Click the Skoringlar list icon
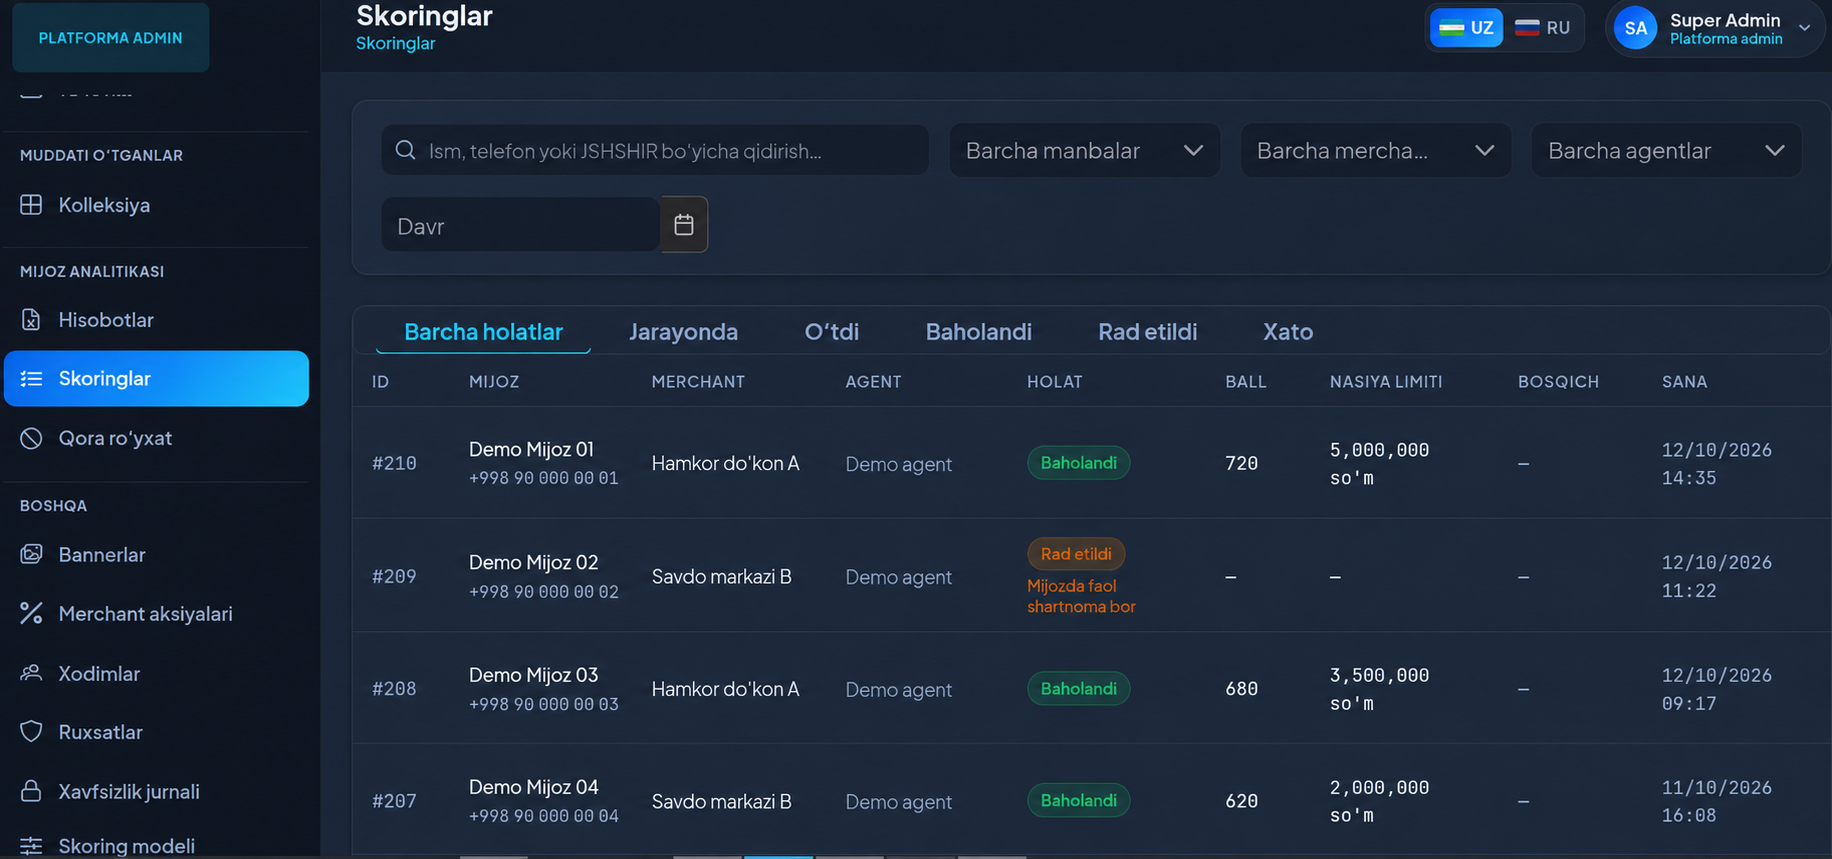 31,379
